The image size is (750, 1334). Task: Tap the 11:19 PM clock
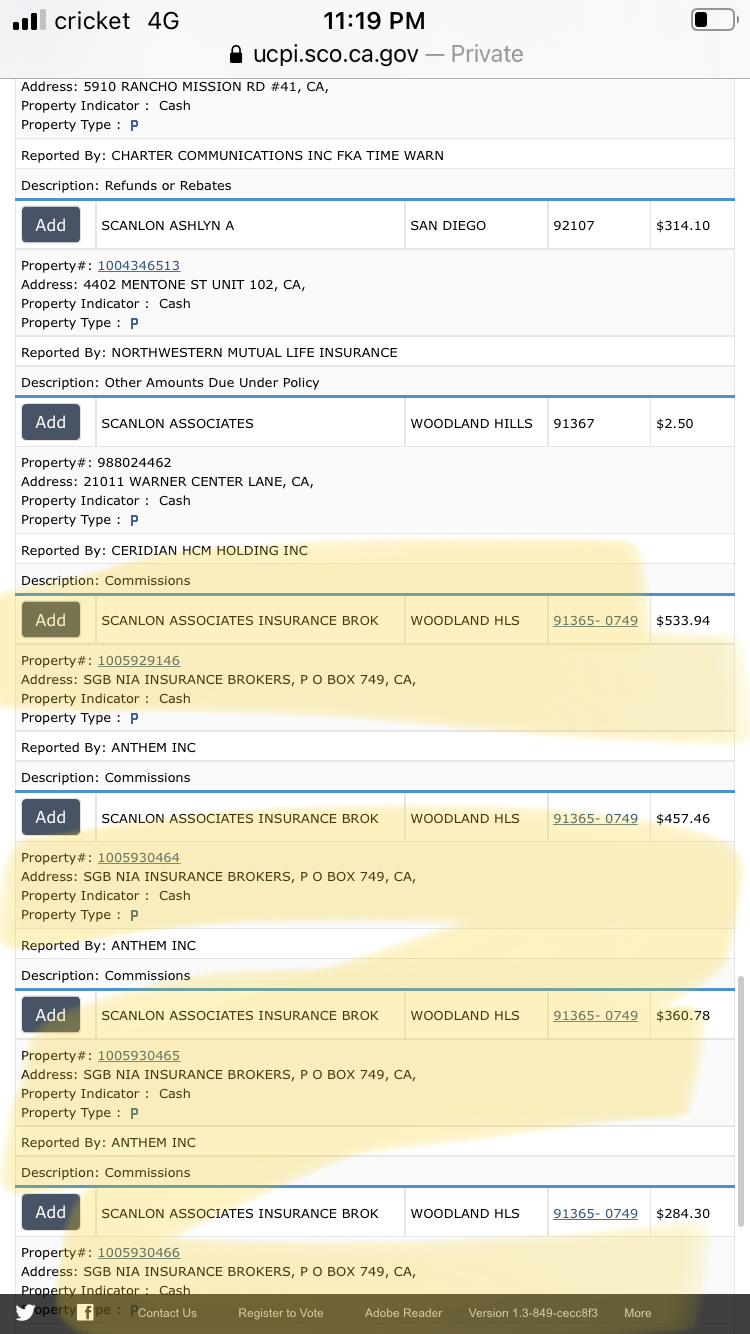coord(375,20)
